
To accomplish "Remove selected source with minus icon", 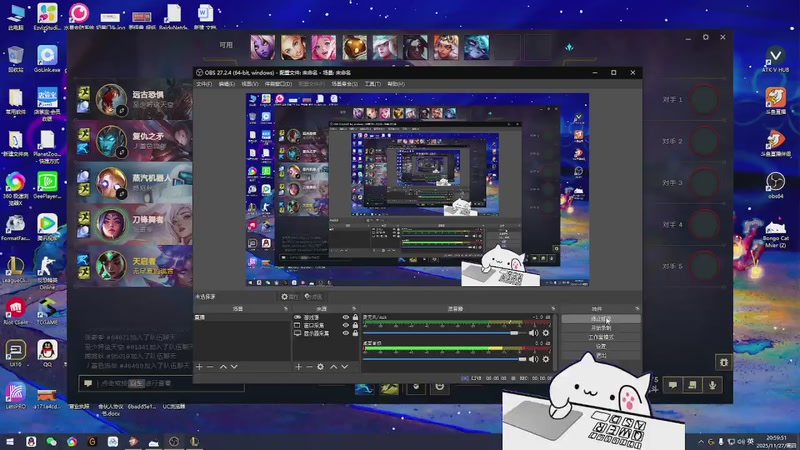I will pyautogui.click(x=309, y=366).
